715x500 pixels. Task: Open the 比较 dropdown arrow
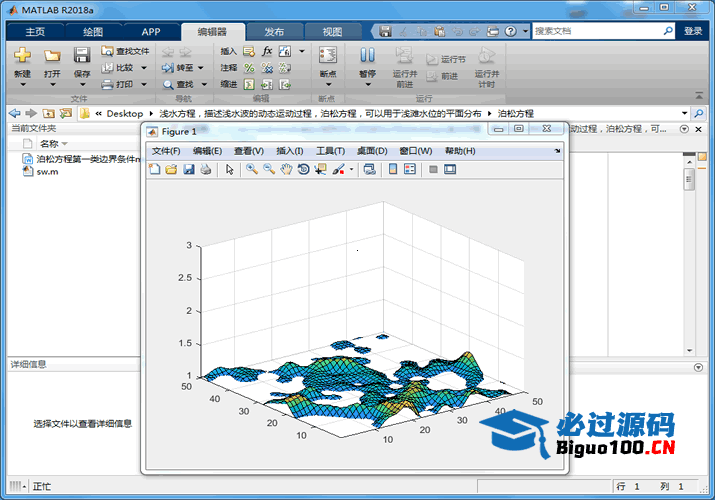pyautogui.click(x=144, y=68)
